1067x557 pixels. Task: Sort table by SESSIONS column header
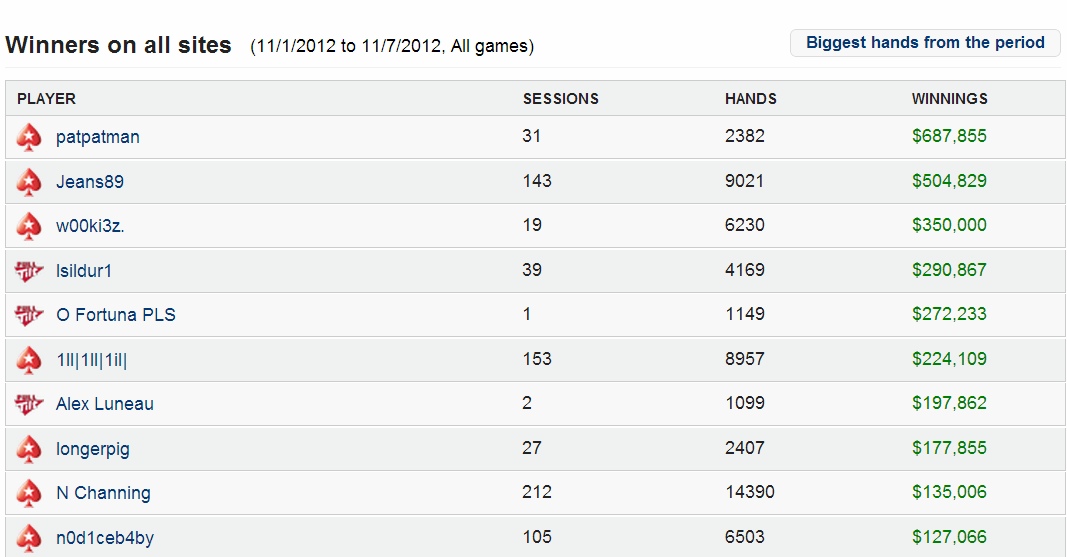point(561,99)
